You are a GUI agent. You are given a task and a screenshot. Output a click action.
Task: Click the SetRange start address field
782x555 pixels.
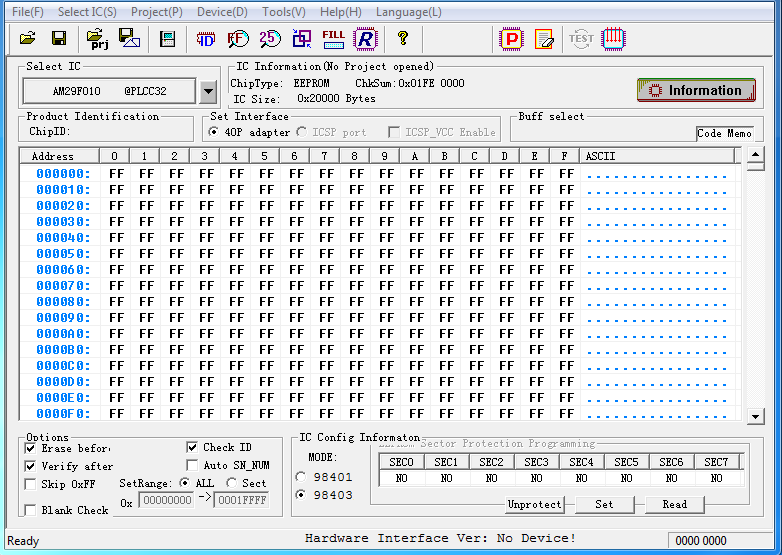(166, 501)
